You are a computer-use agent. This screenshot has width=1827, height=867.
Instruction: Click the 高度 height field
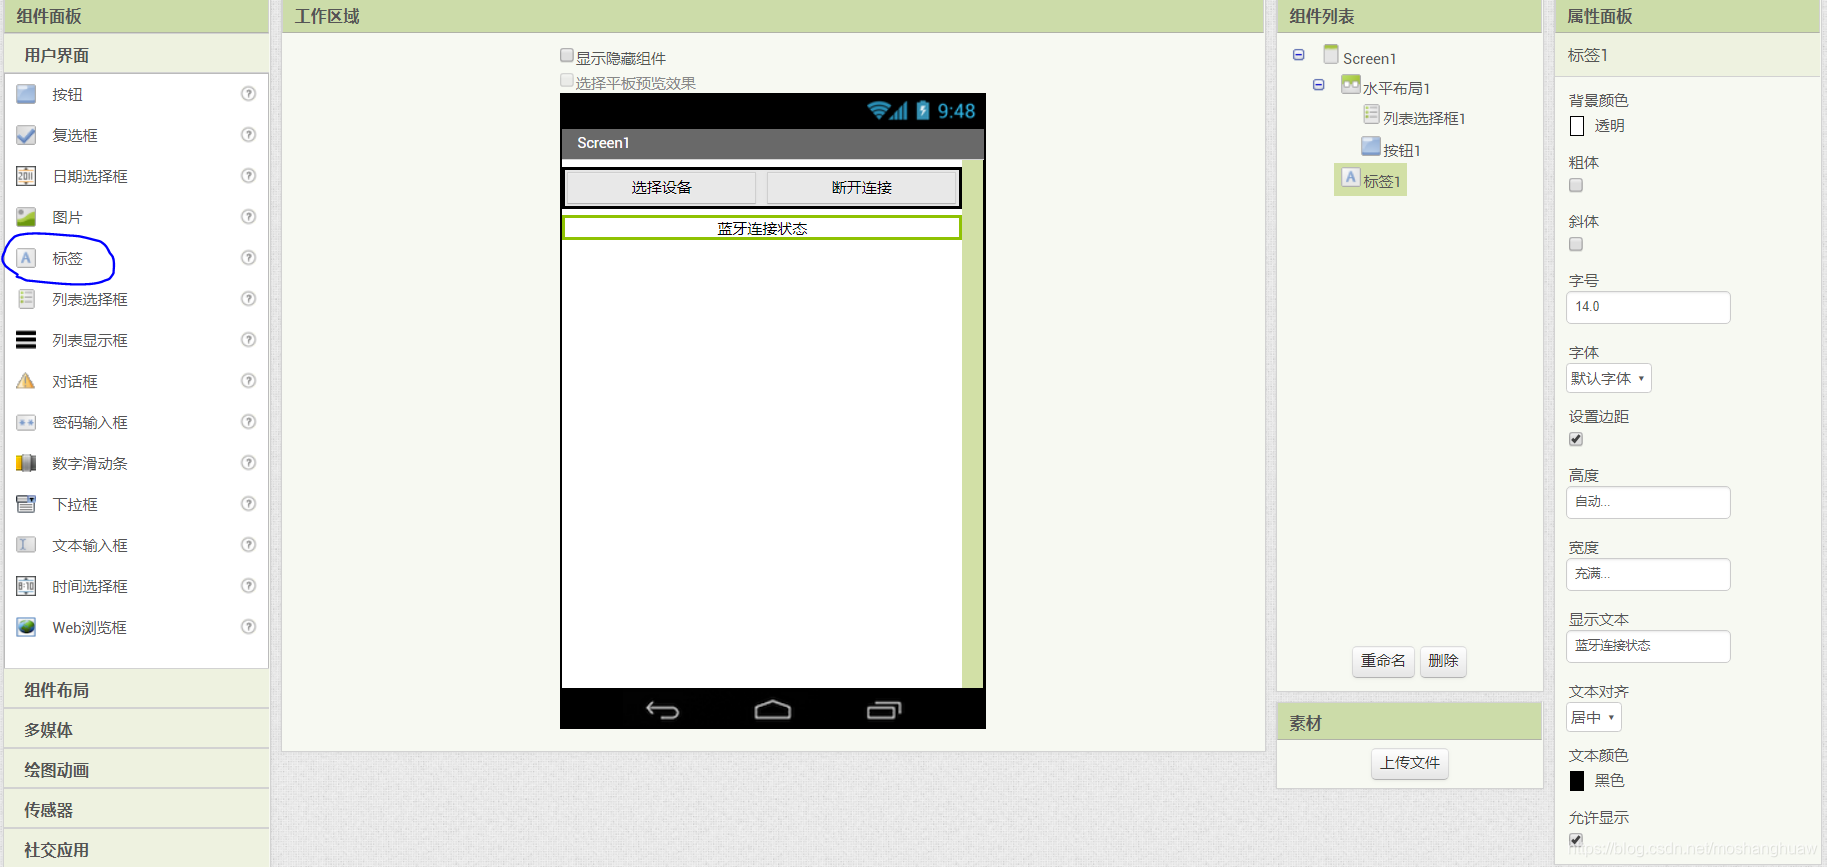click(x=1648, y=502)
